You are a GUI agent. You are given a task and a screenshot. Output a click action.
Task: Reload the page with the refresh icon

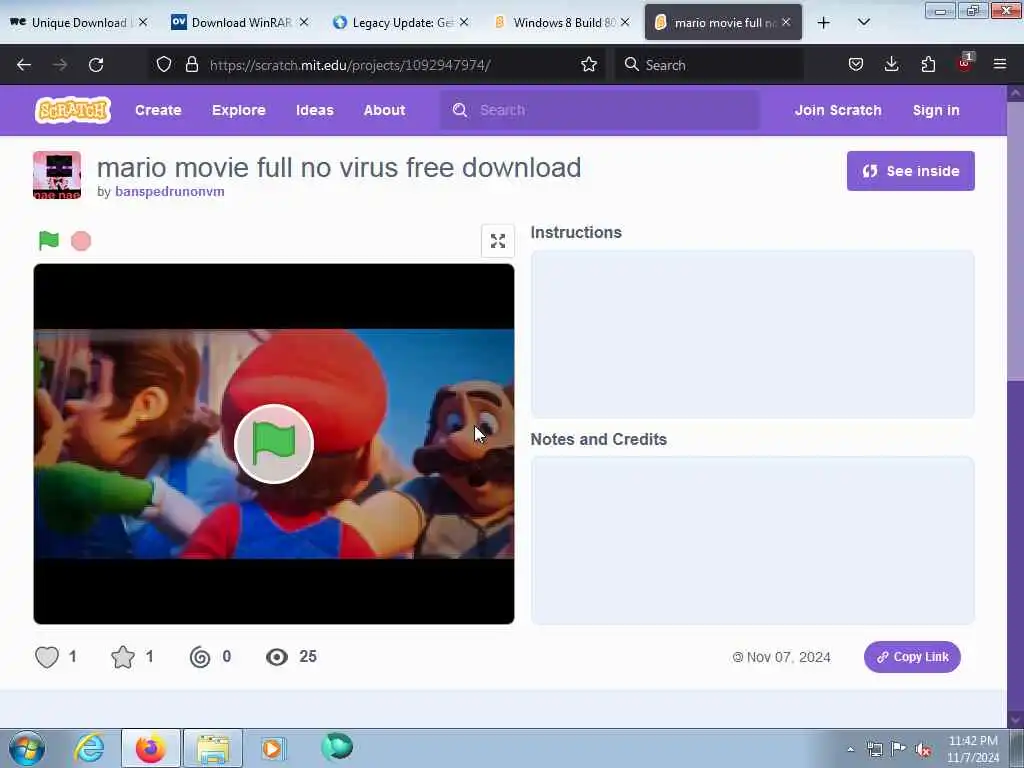[96, 65]
